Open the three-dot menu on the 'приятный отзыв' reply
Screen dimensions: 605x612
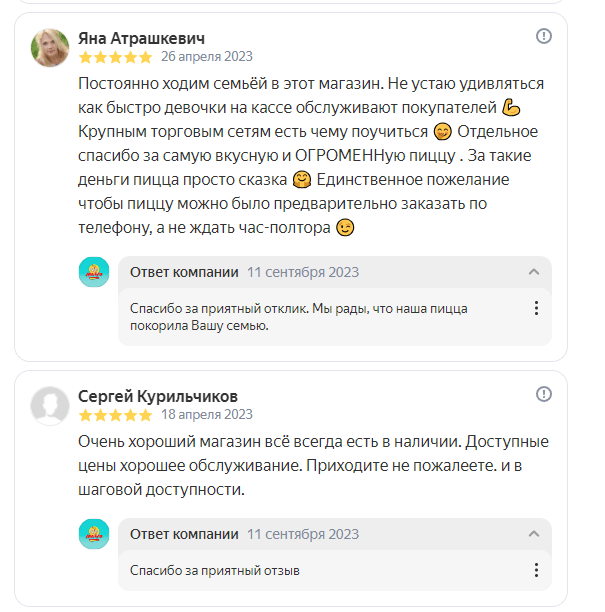click(536, 570)
